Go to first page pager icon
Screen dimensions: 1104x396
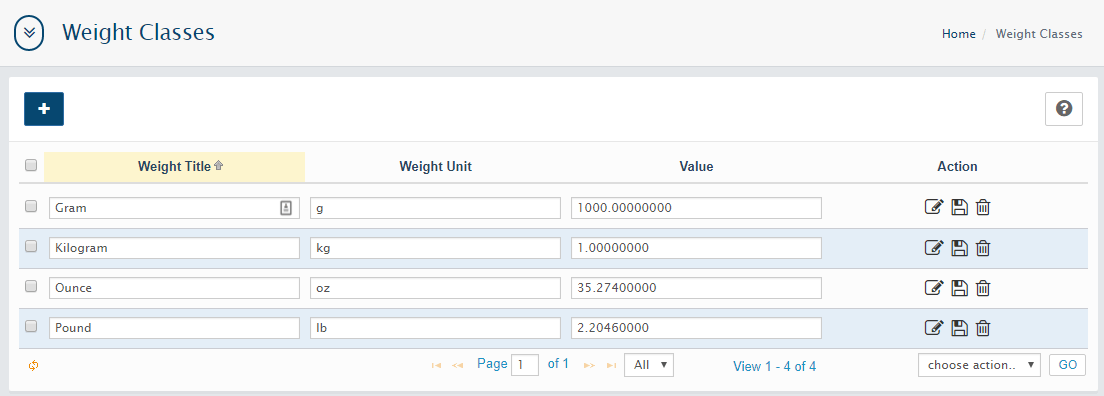click(436, 366)
